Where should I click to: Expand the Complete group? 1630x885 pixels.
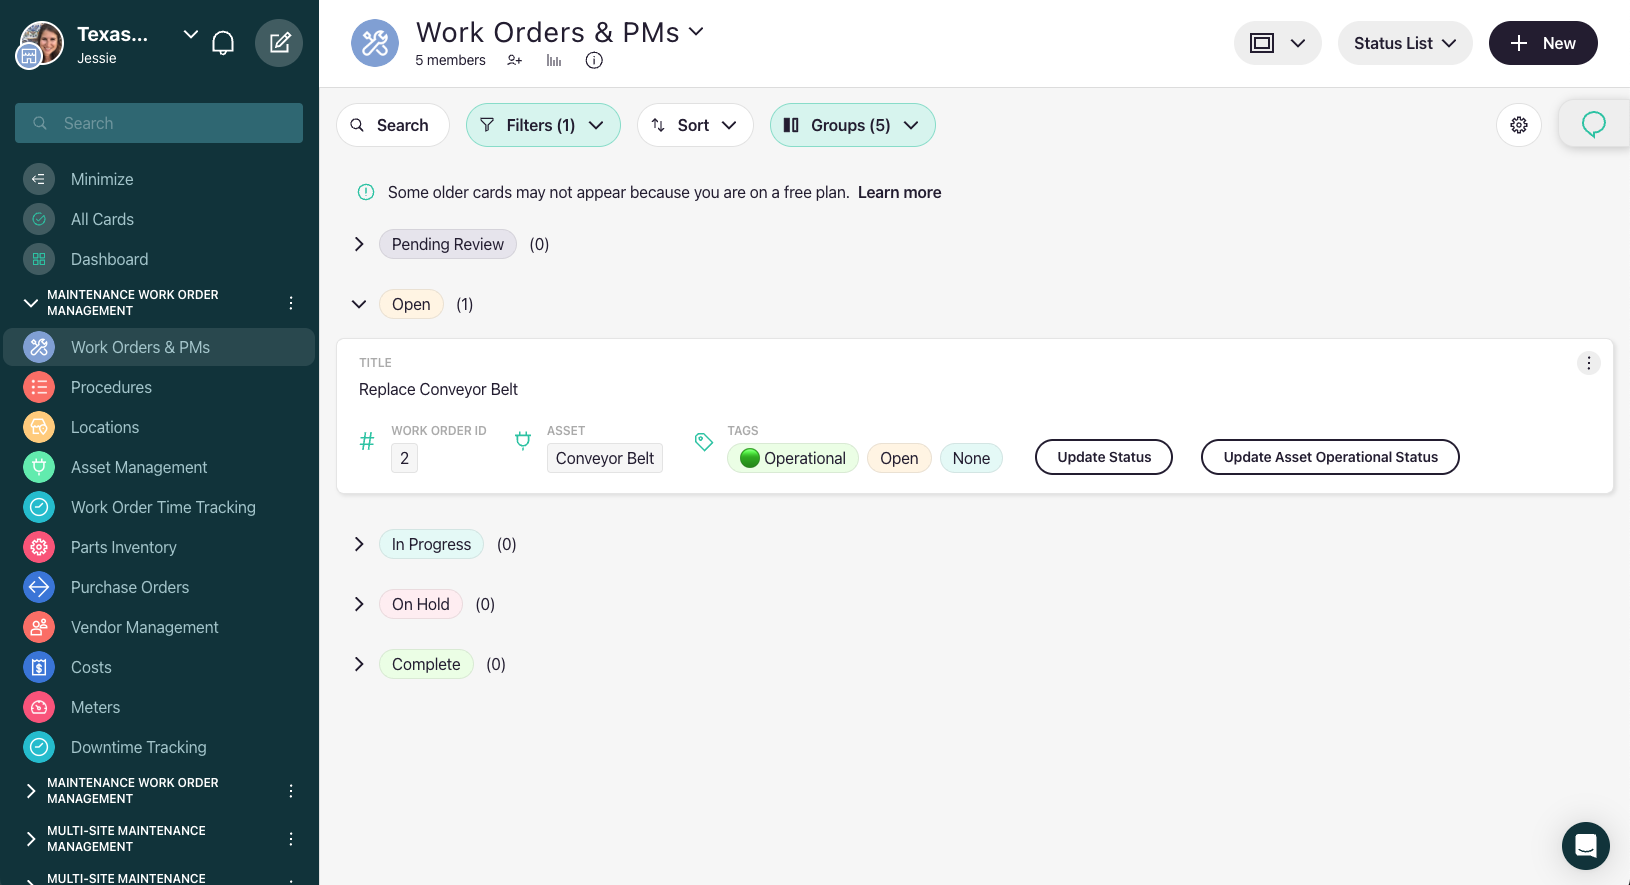359,664
